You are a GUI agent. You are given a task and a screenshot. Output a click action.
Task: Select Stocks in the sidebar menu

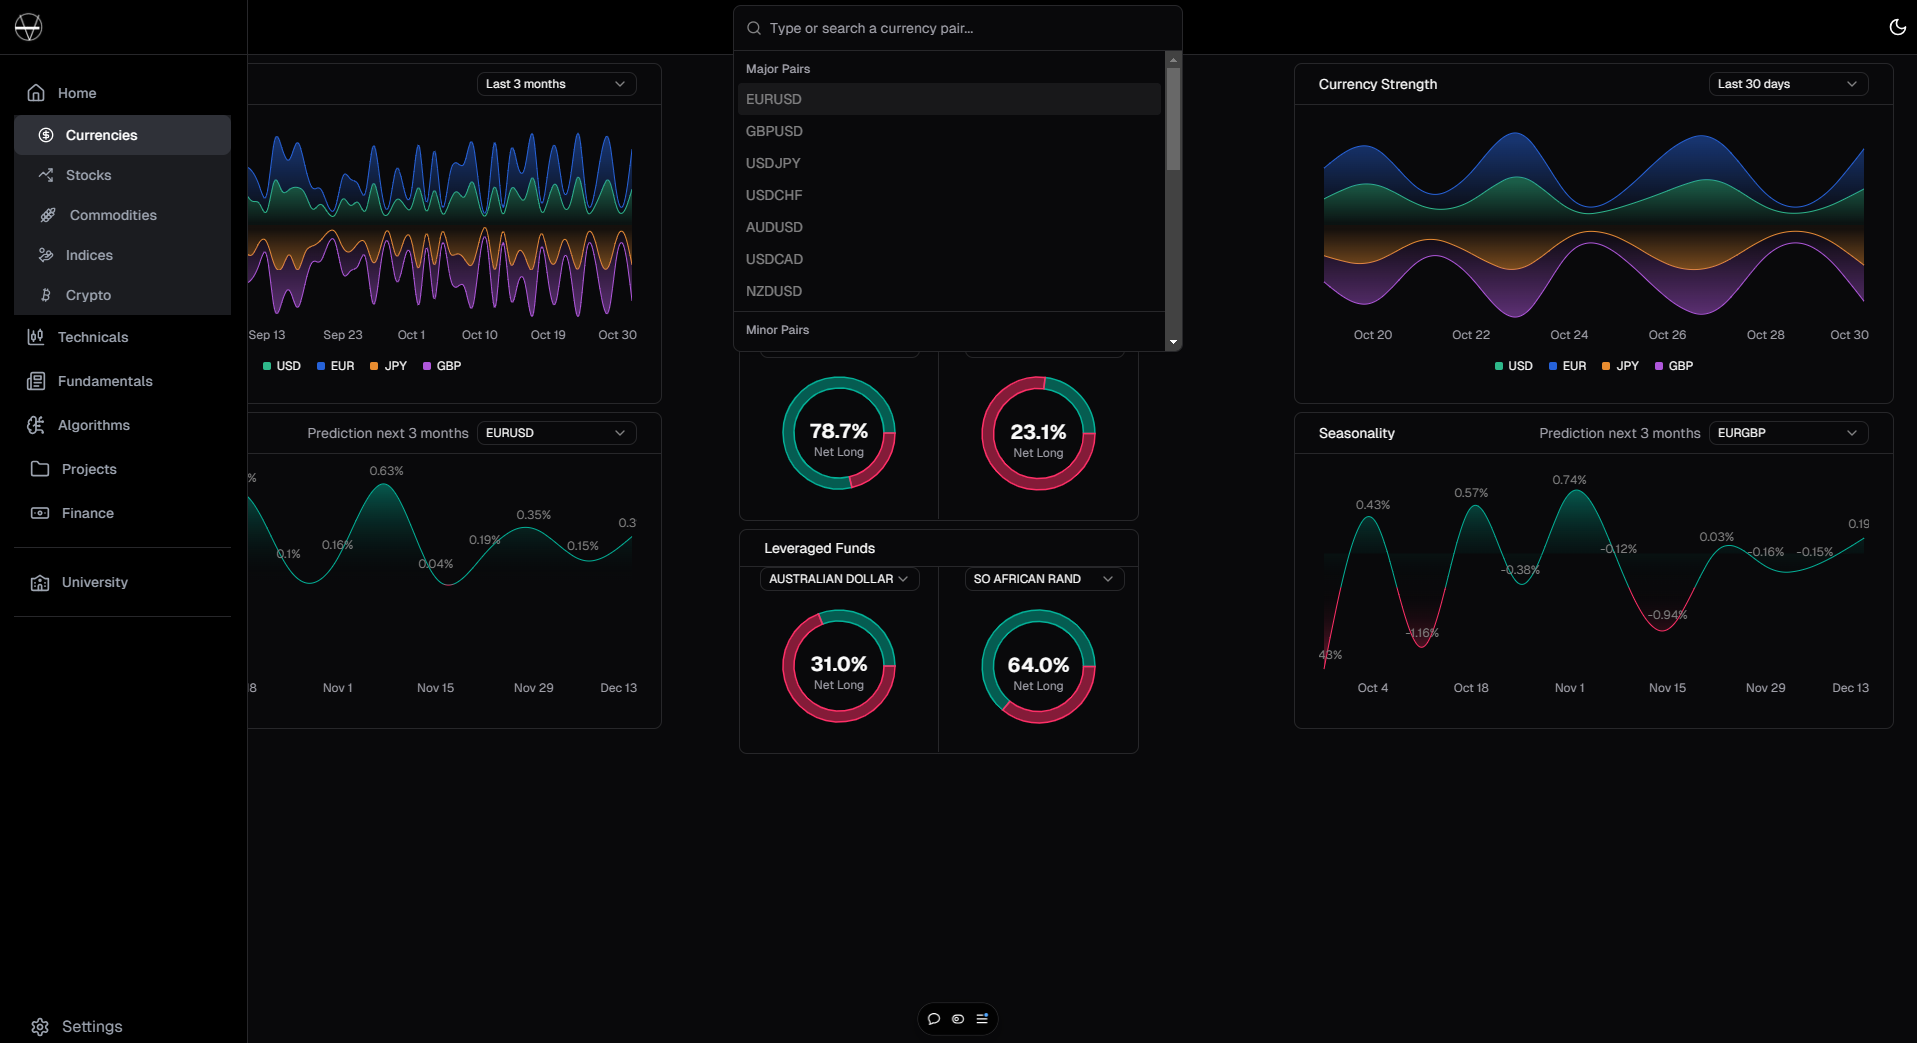click(x=88, y=175)
